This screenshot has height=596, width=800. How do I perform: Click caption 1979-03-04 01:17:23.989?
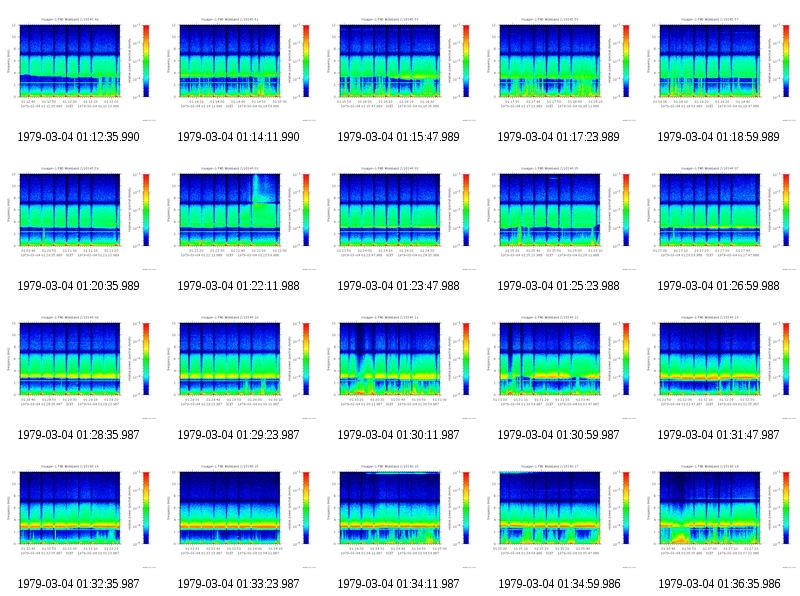(x=558, y=137)
